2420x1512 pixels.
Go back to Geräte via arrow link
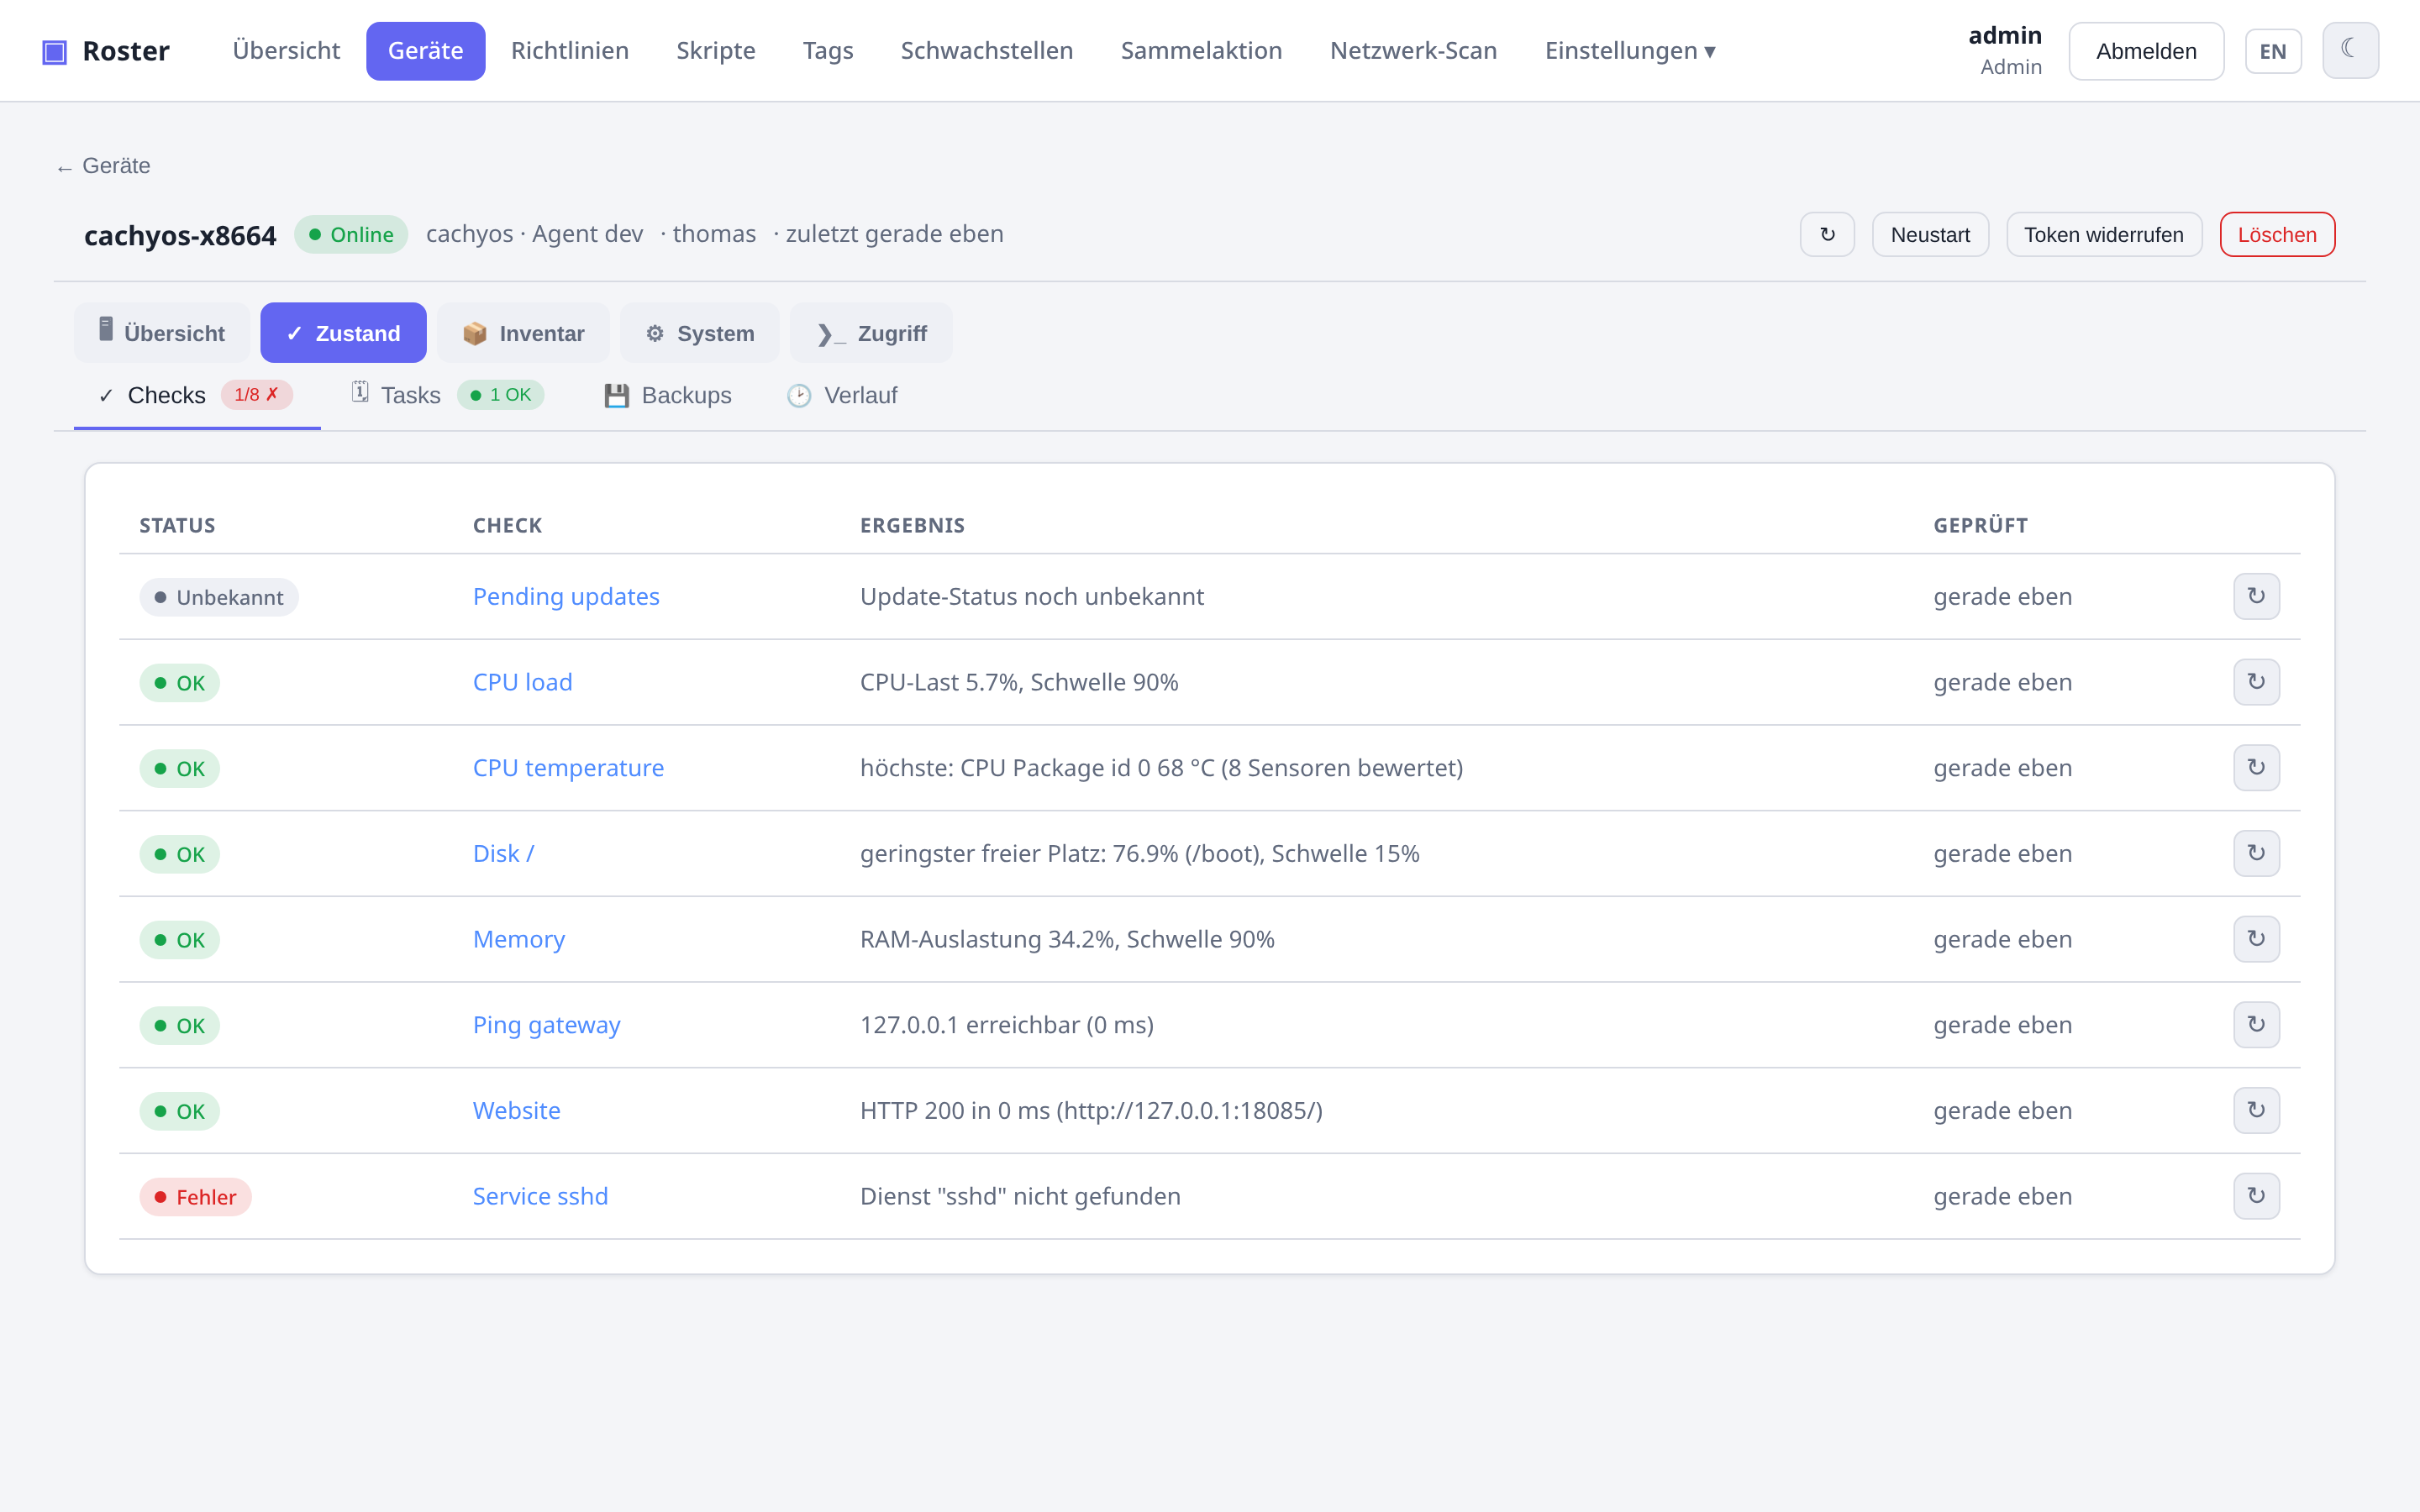click(x=103, y=166)
